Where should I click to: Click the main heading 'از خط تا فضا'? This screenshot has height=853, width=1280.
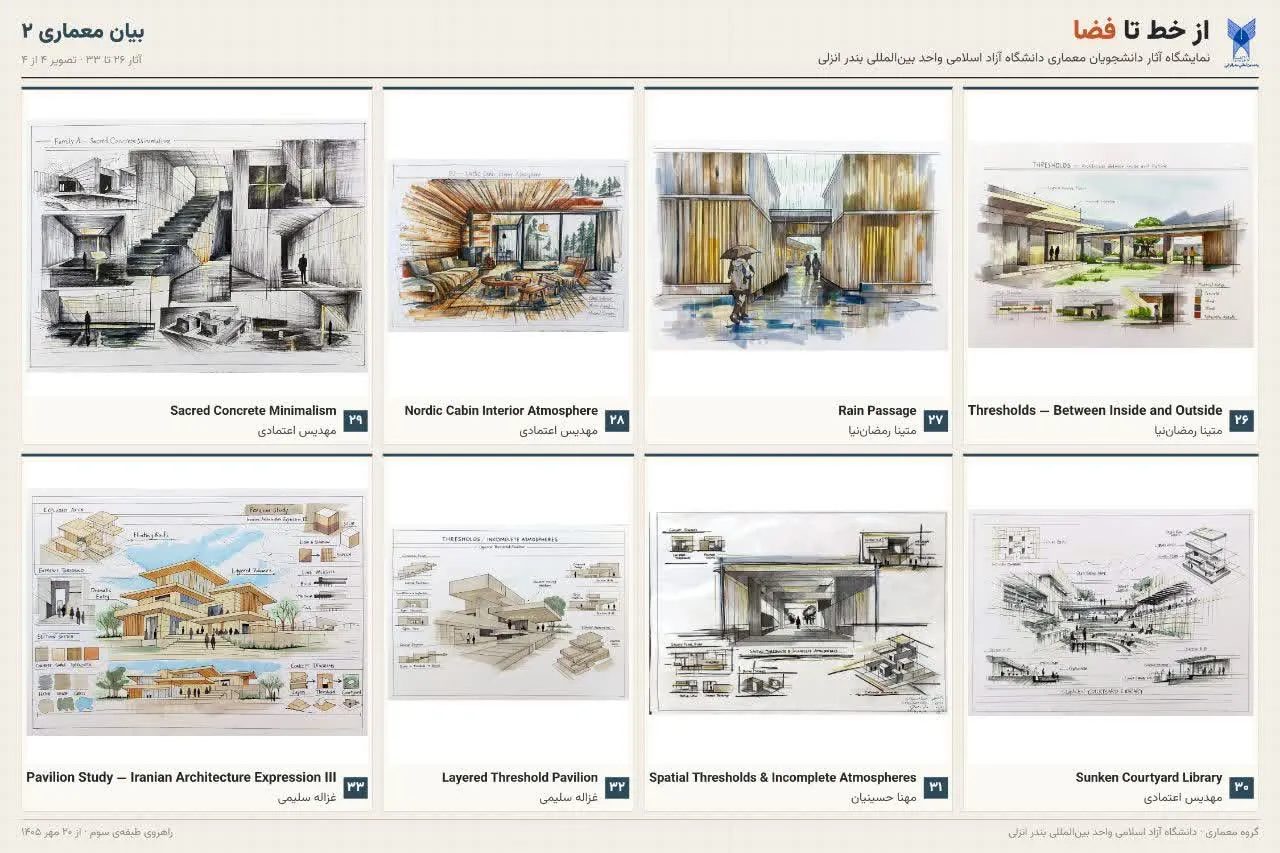coord(1141,31)
